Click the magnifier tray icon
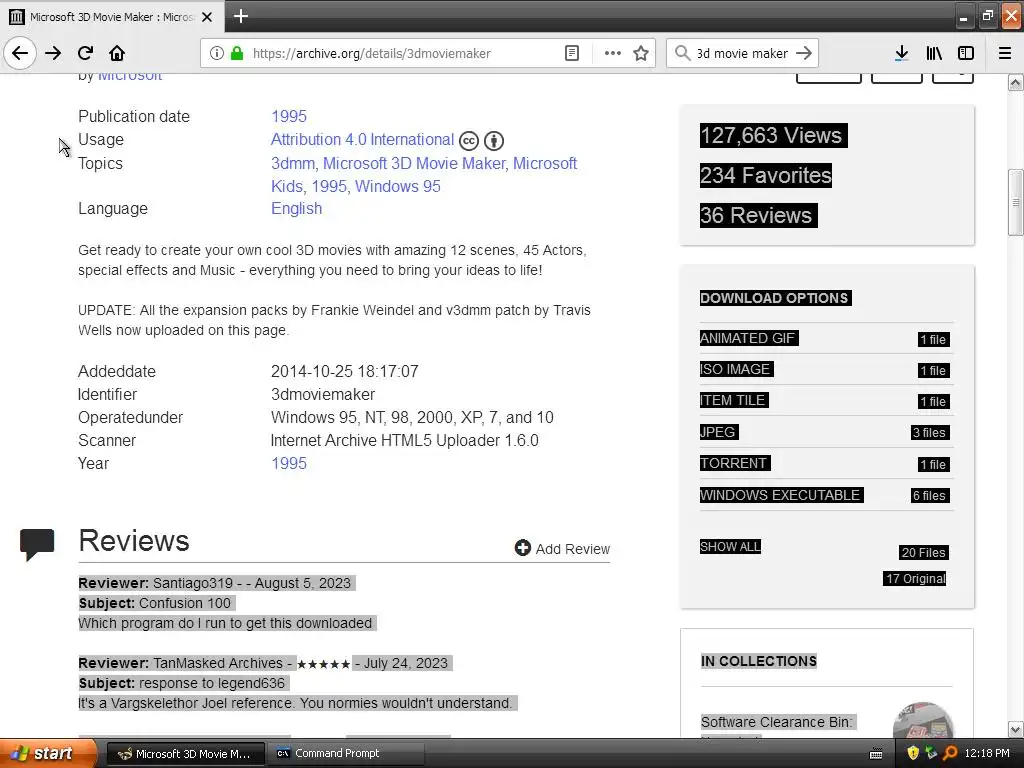This screenshot has height=768, width=1024. tap(950, 753)
